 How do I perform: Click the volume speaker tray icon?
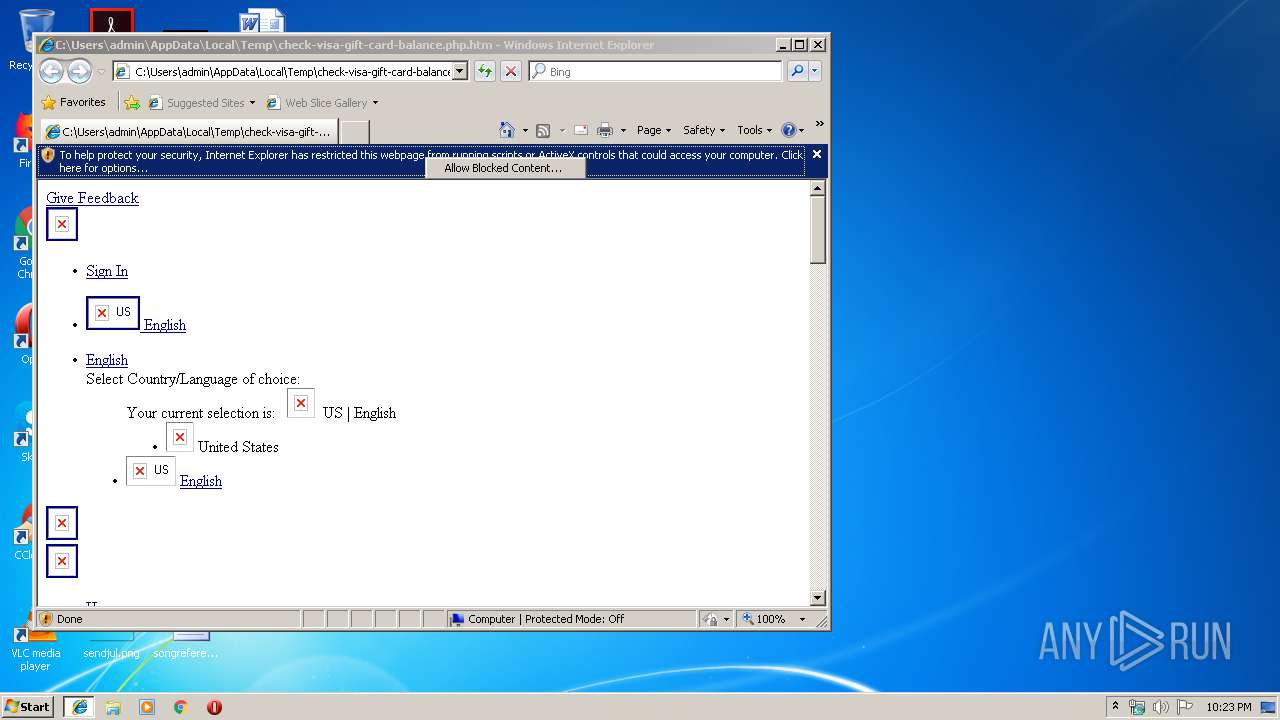point(1161,707)
